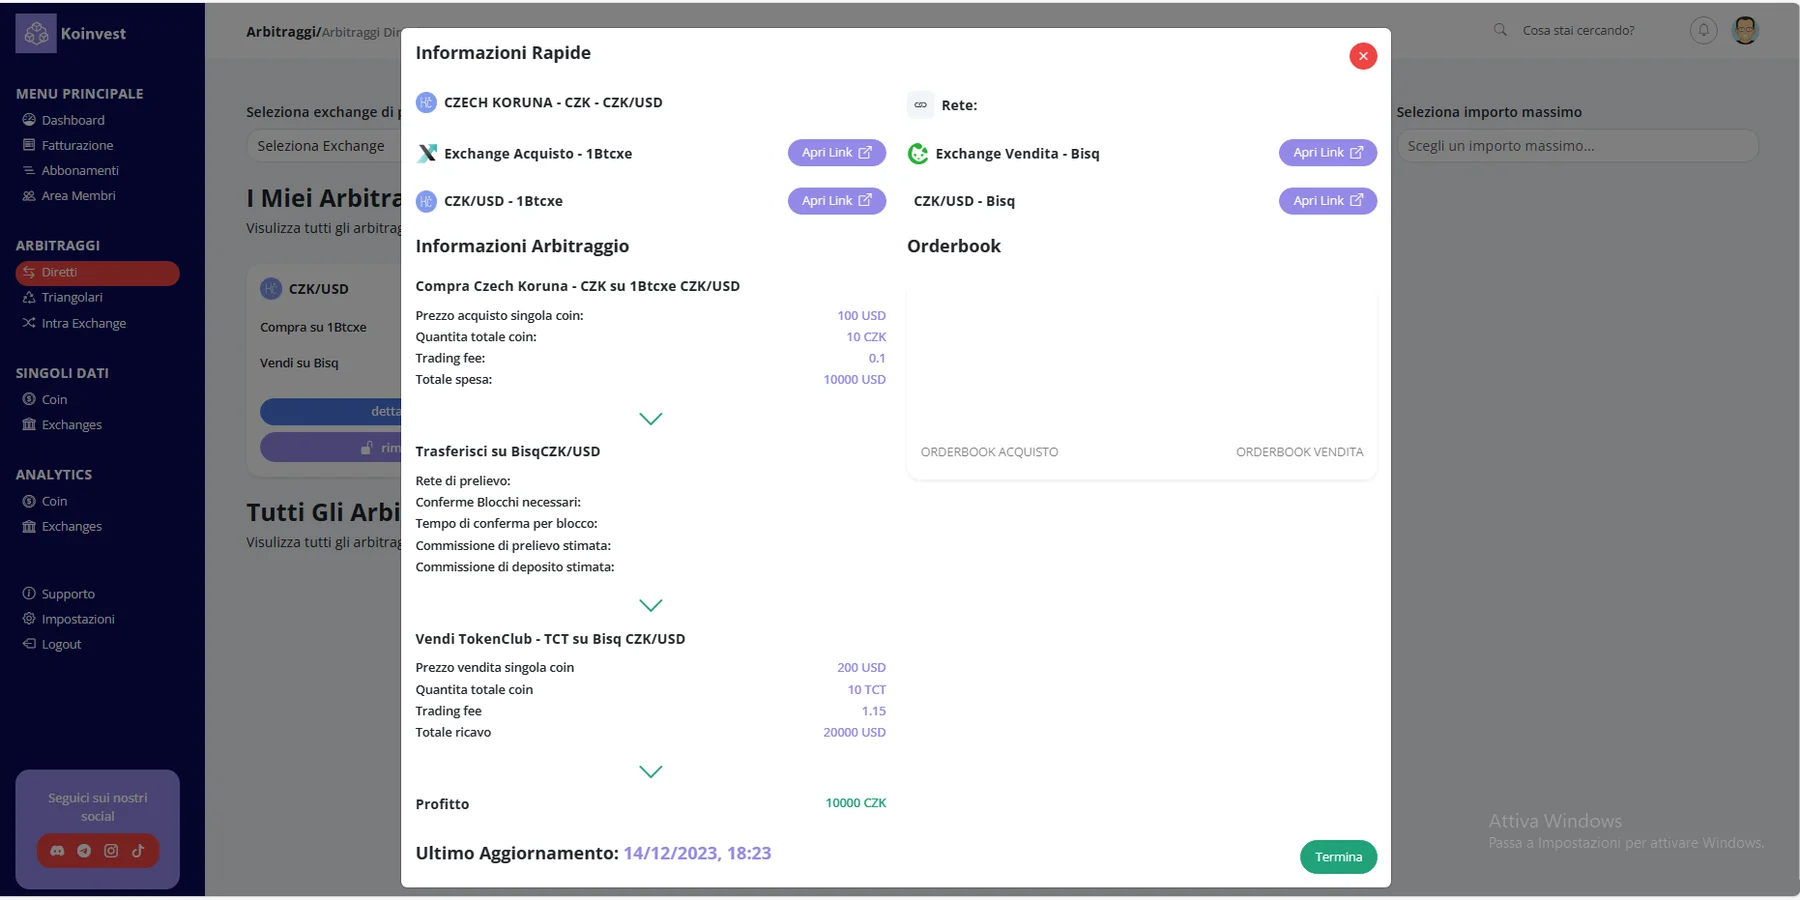Click the green Termina button
This screenshot has height=900, width=1800.
(1338, 857)
